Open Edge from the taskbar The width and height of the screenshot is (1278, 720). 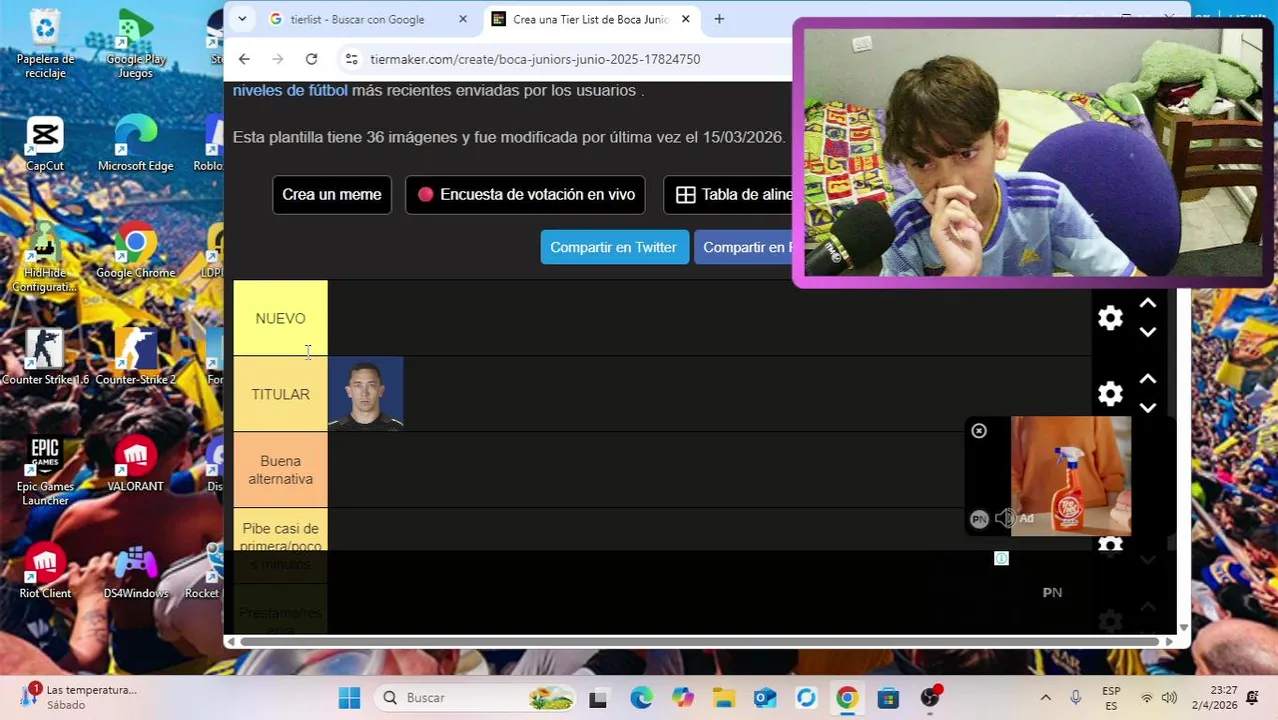[641, 698]
